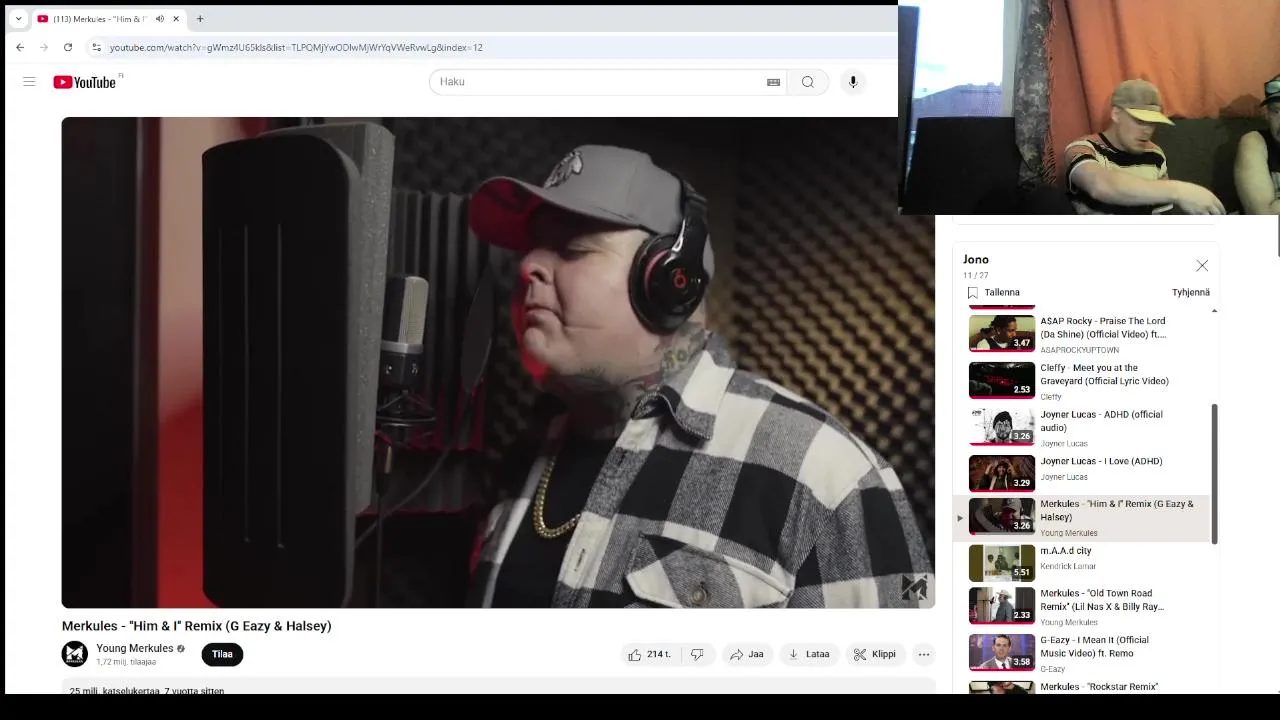Mute the tab via speaker icon
The height and width of the screenshot is (720, 1280).
click(159, 19)
